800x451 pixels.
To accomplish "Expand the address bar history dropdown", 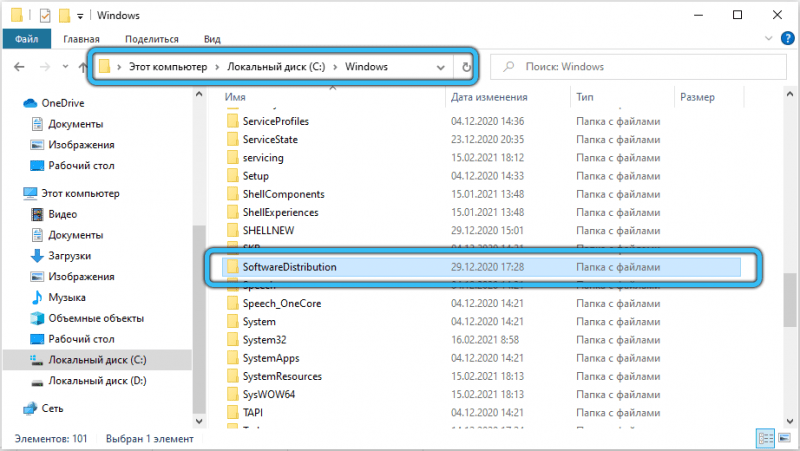I will point(440,67).
